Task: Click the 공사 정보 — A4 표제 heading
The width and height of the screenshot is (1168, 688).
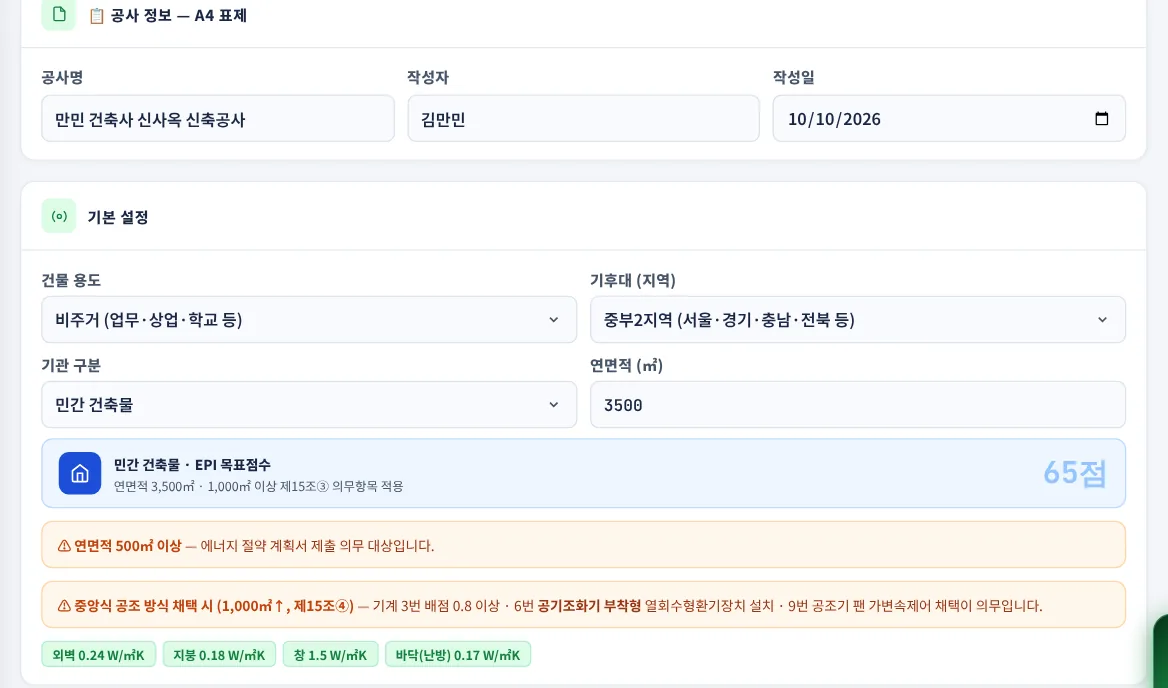Action: (x=179, y=16)
